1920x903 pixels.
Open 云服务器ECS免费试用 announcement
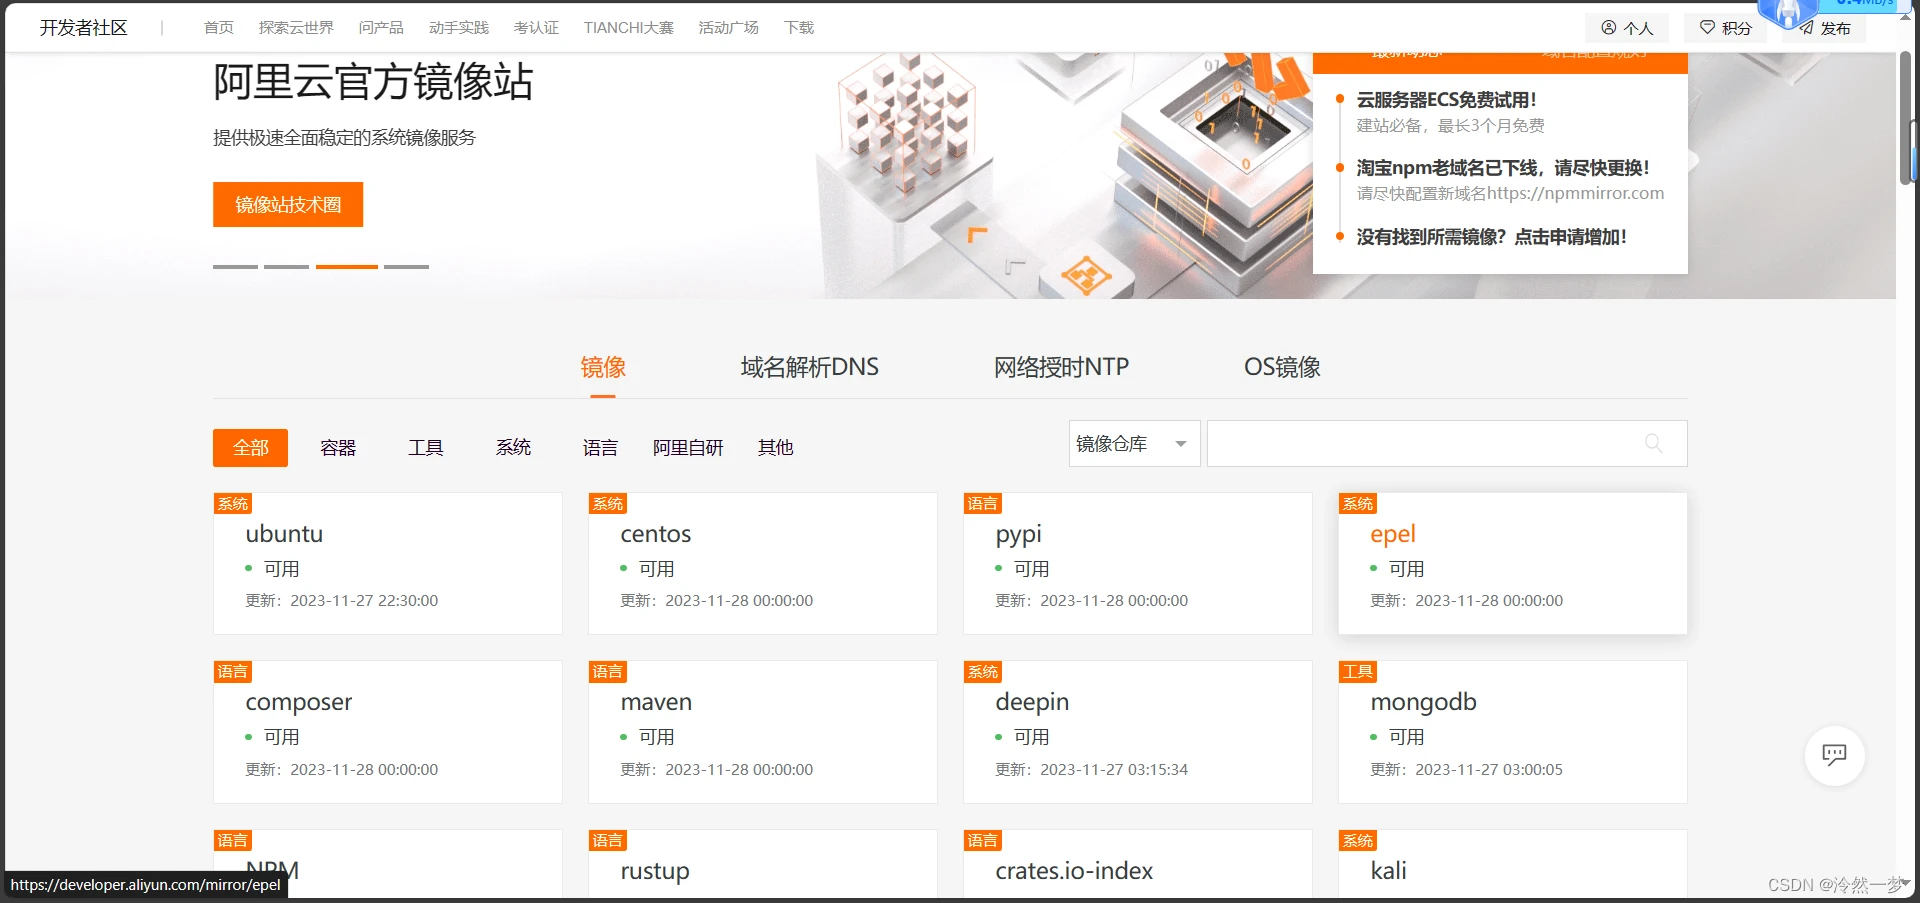click(x=1446, y=100)
